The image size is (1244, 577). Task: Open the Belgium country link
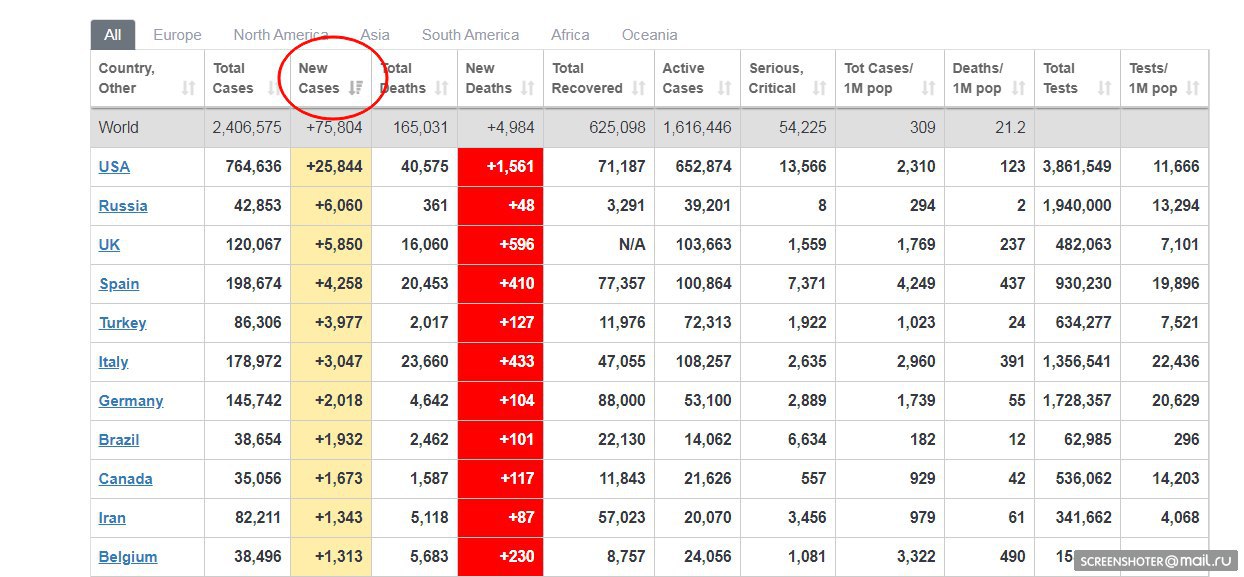click(x=128, y=557)
